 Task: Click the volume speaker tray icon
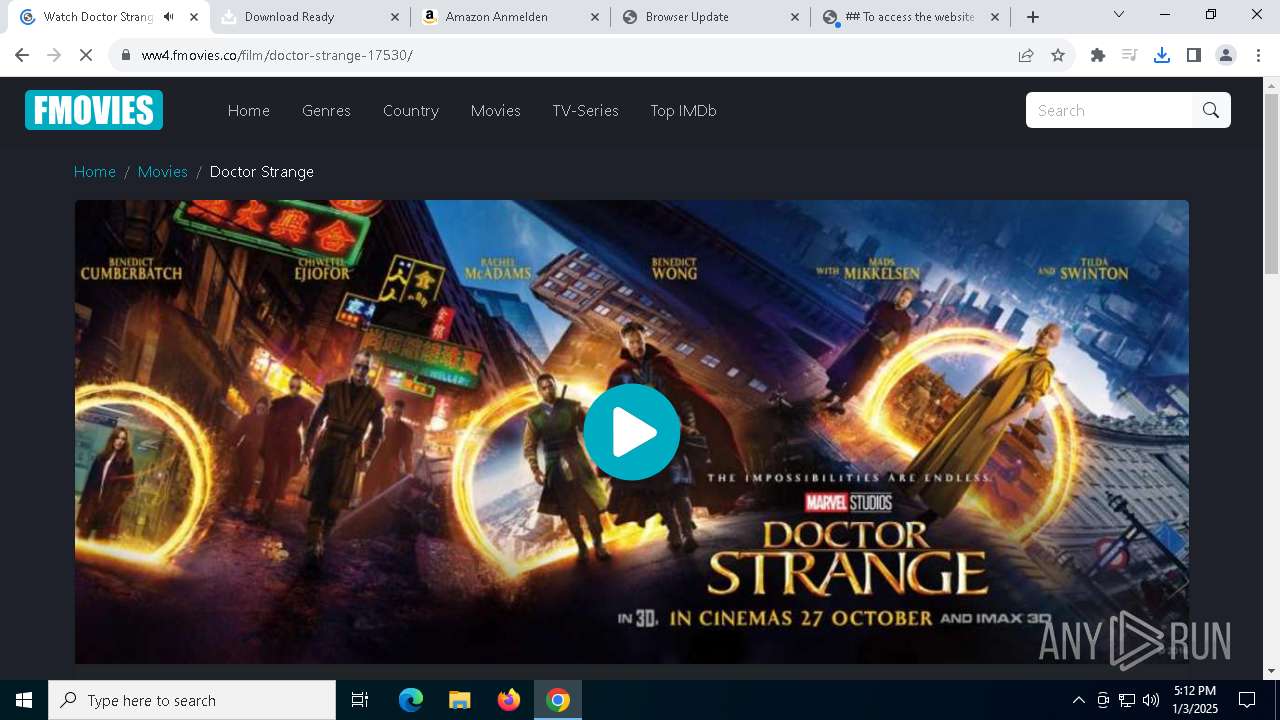(1151, 700)
